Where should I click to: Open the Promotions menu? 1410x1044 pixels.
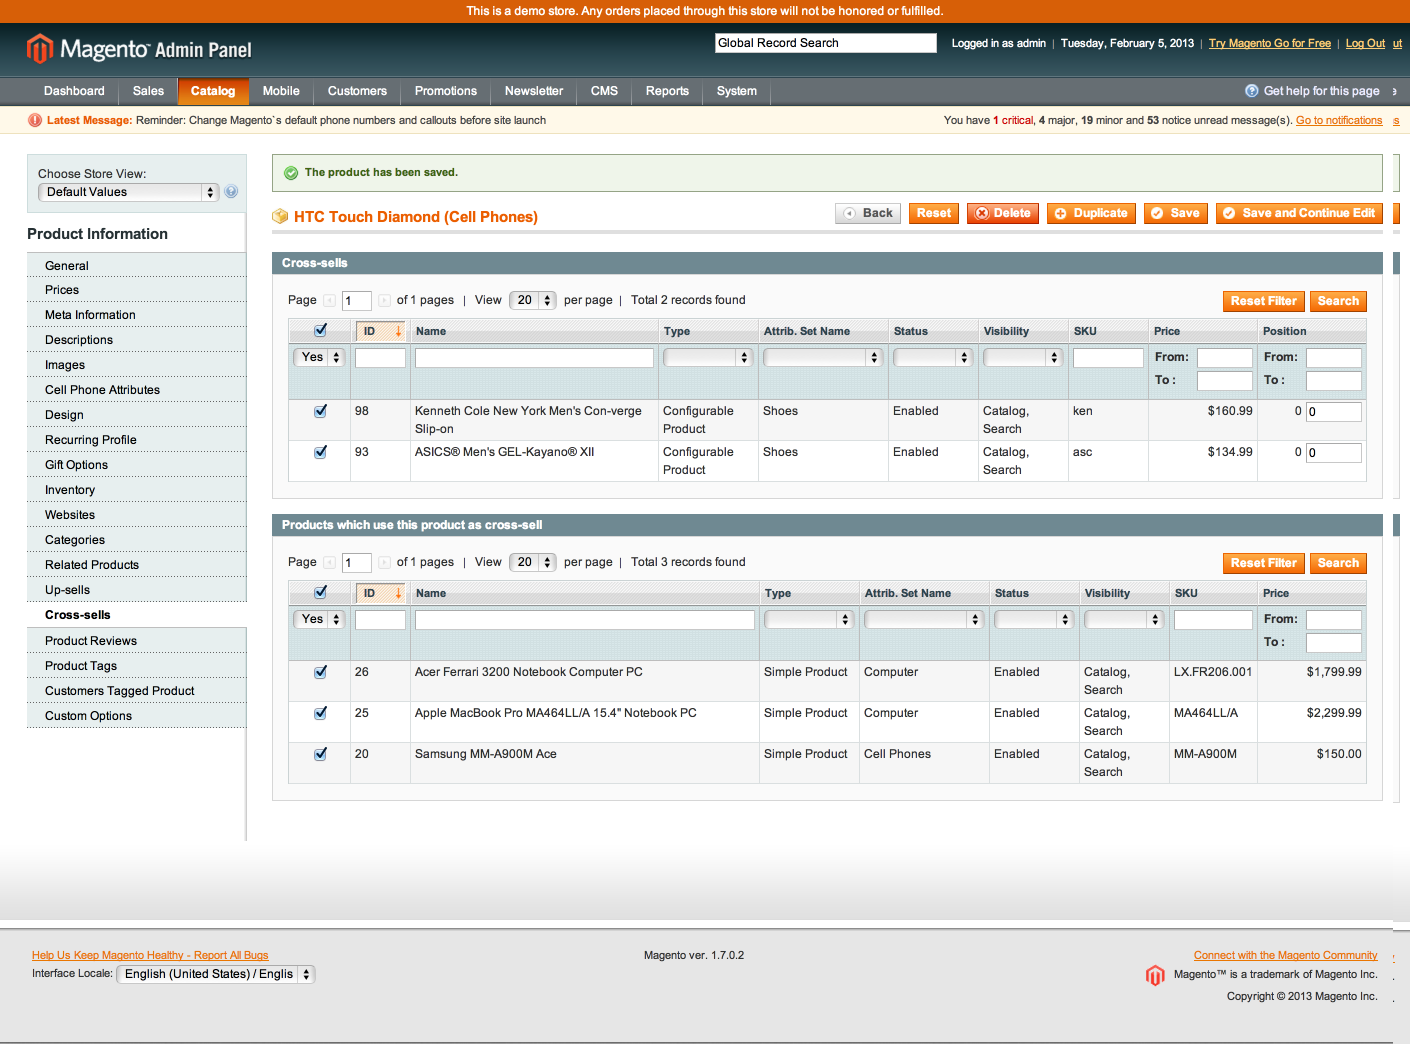446,91
